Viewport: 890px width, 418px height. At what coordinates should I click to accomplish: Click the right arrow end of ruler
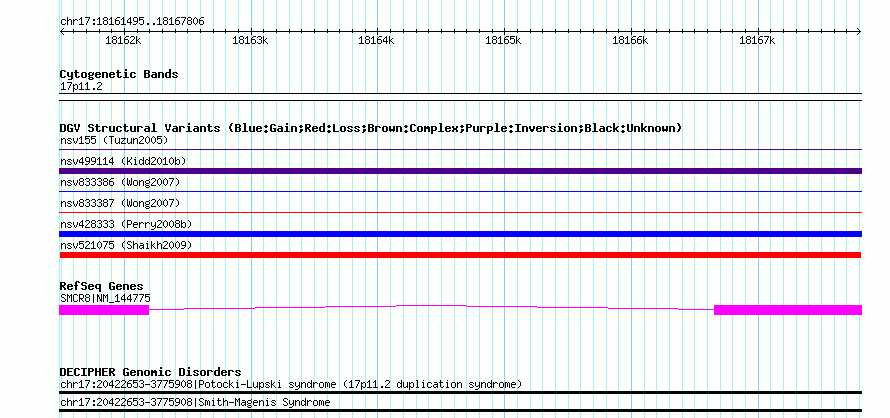859,32
